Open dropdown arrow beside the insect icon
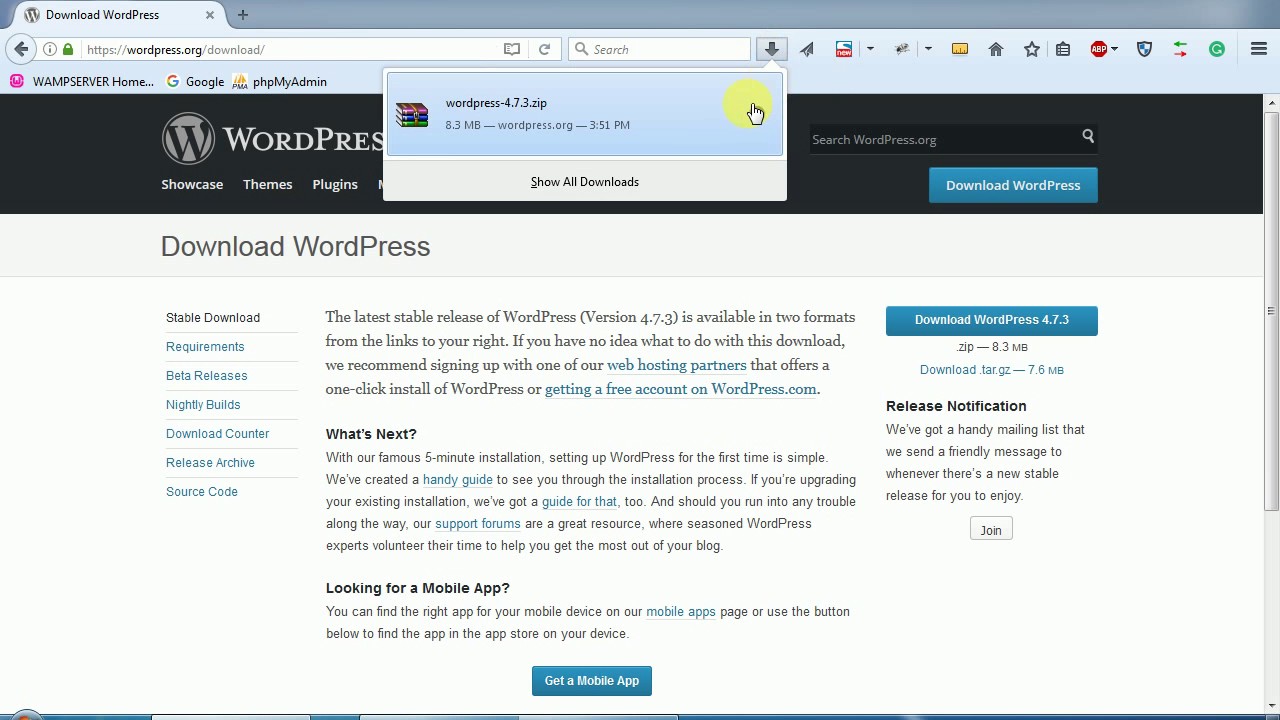 point(928,49)
